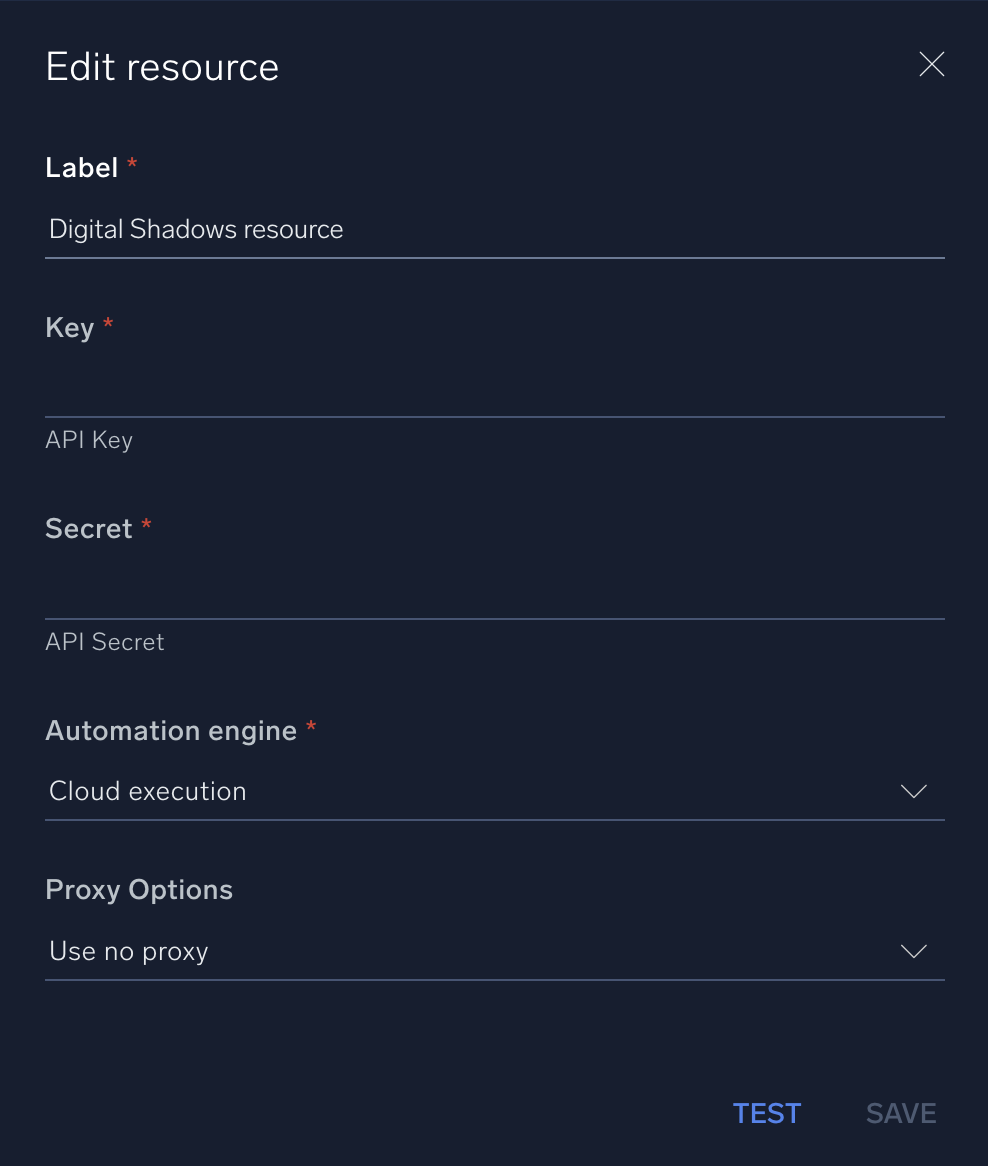
Task: Close the Edit resource dialog
Action: 931,66
